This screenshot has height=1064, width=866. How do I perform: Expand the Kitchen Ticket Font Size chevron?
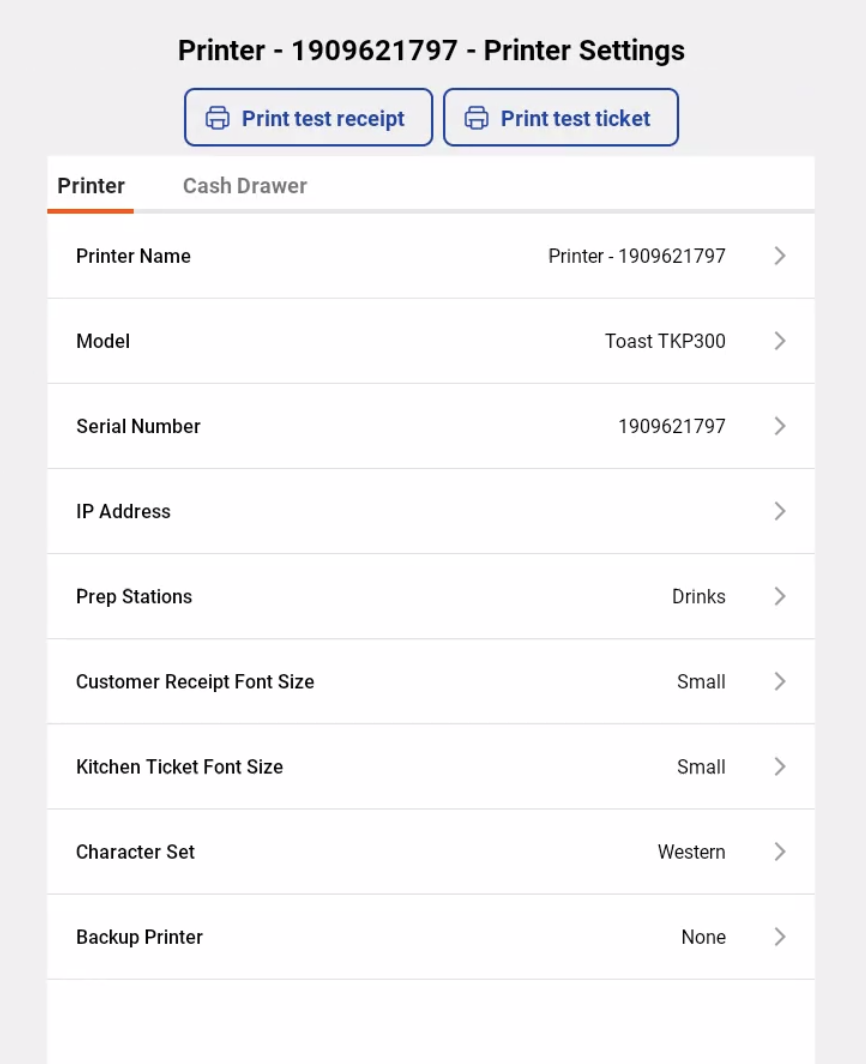[x=780, y=766]
